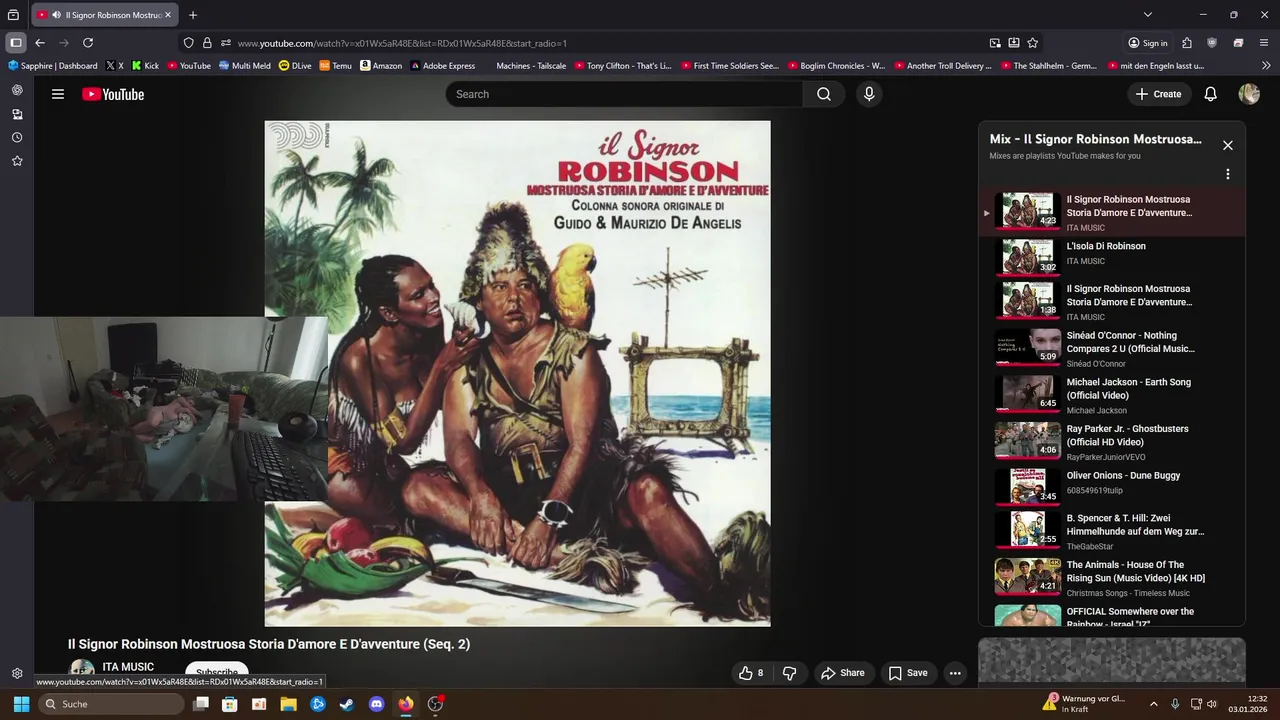Save video to a playlist
The width and height of the screenshot is (1280, 720).
[908, 673]
